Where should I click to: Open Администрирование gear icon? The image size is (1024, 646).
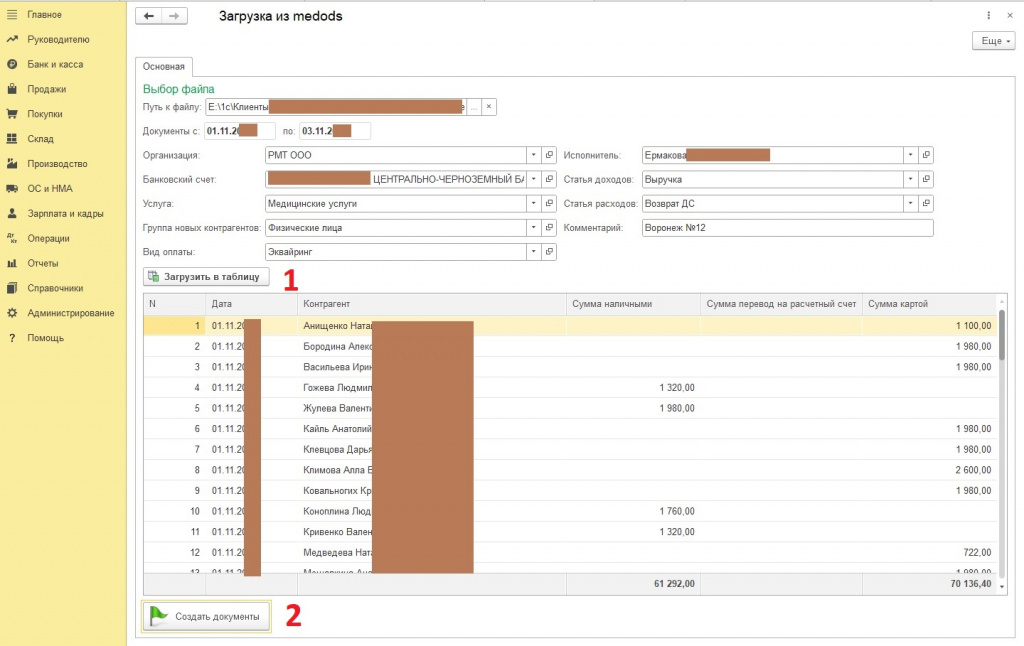click(12, 313)
